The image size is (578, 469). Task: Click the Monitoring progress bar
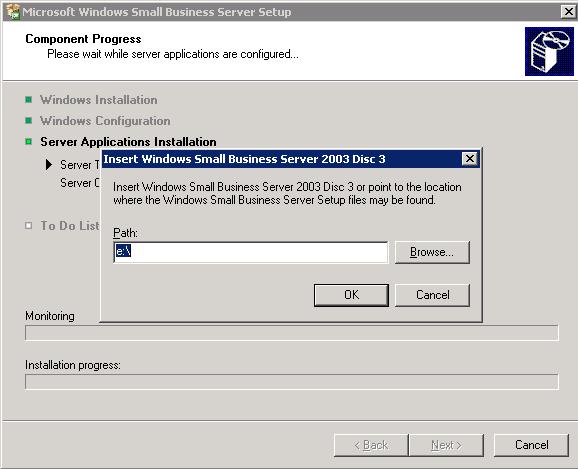coord(292,333)
